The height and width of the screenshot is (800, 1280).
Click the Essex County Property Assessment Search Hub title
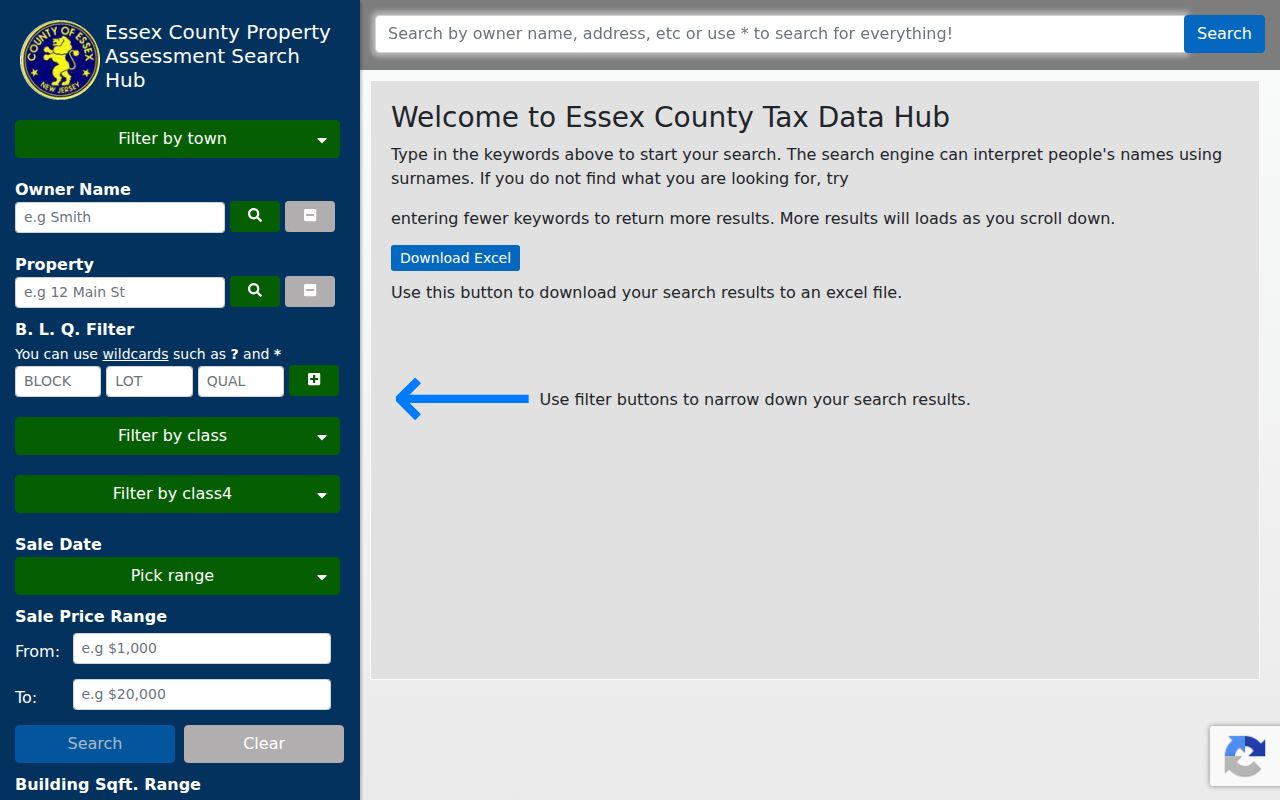tap(218, 56)
